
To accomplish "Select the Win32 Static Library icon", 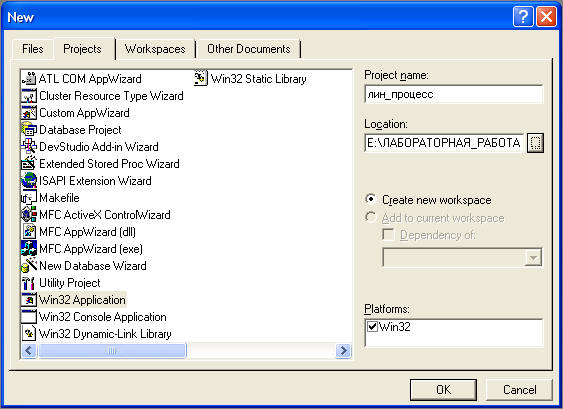I will pyautogui.click(x=201, y=78).
